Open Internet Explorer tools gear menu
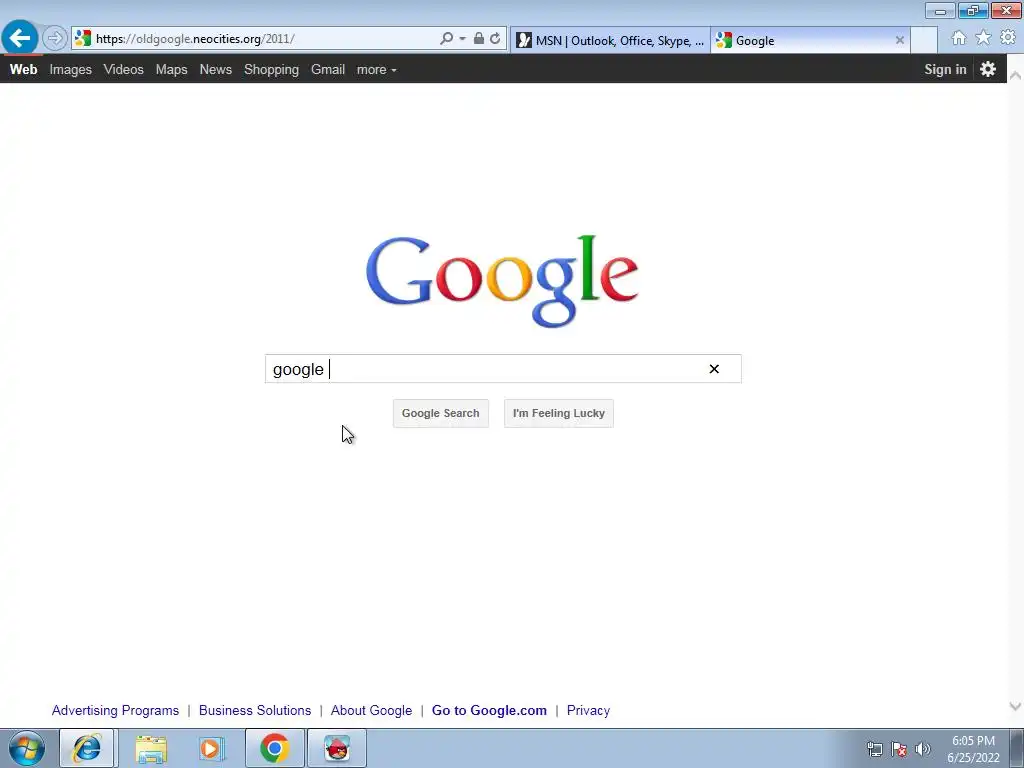This screenshot has width=1024, height=768. pyautogui.click(x=1008, y=38)
